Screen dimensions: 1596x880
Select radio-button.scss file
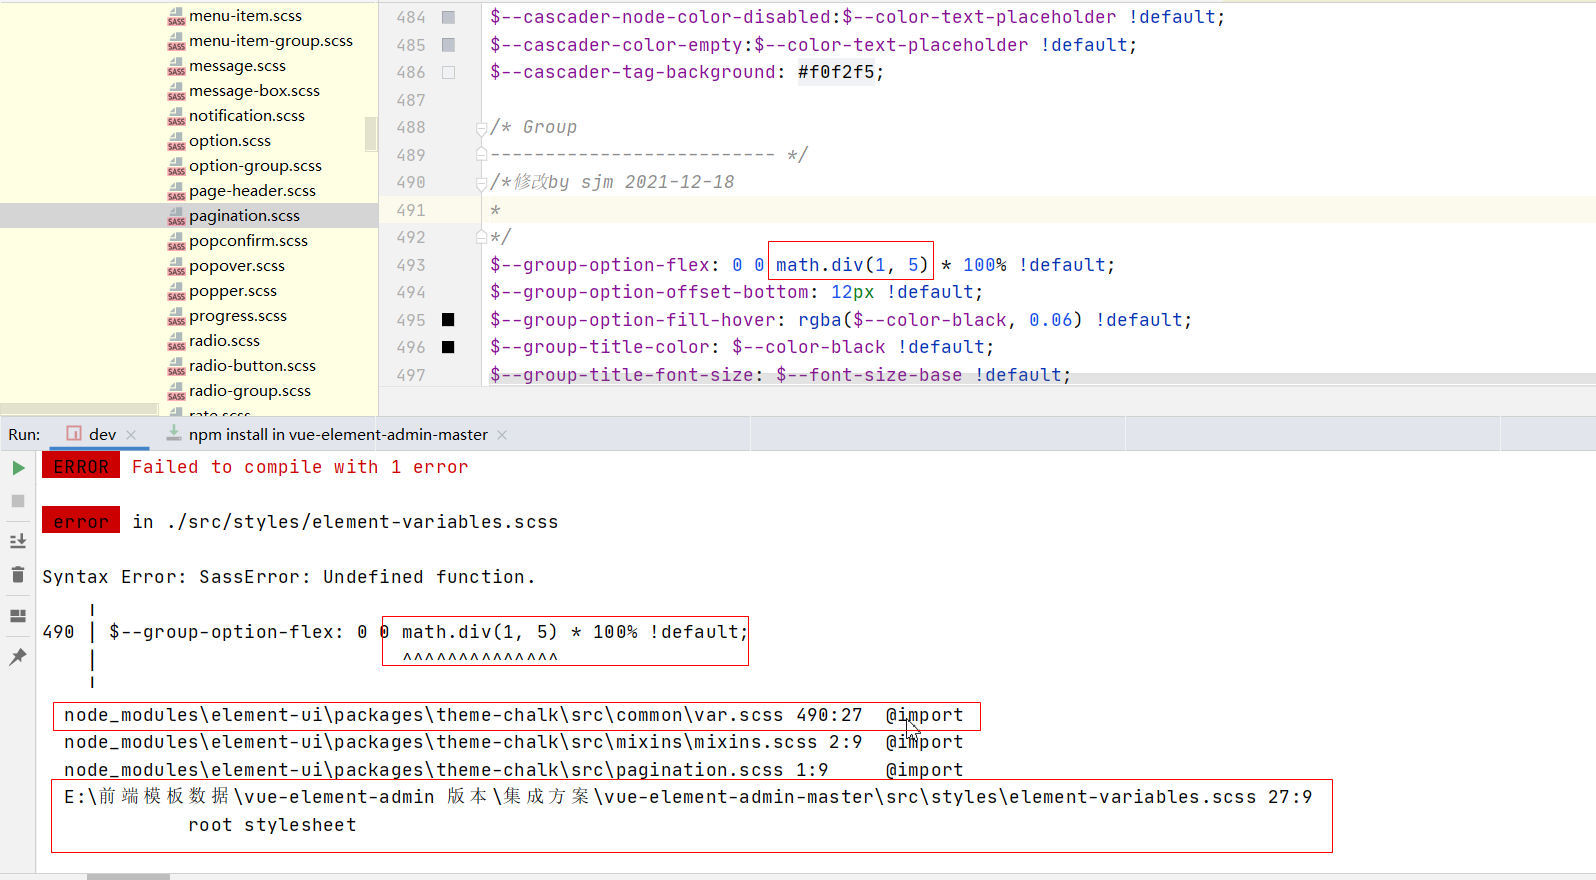click(252, 366)
